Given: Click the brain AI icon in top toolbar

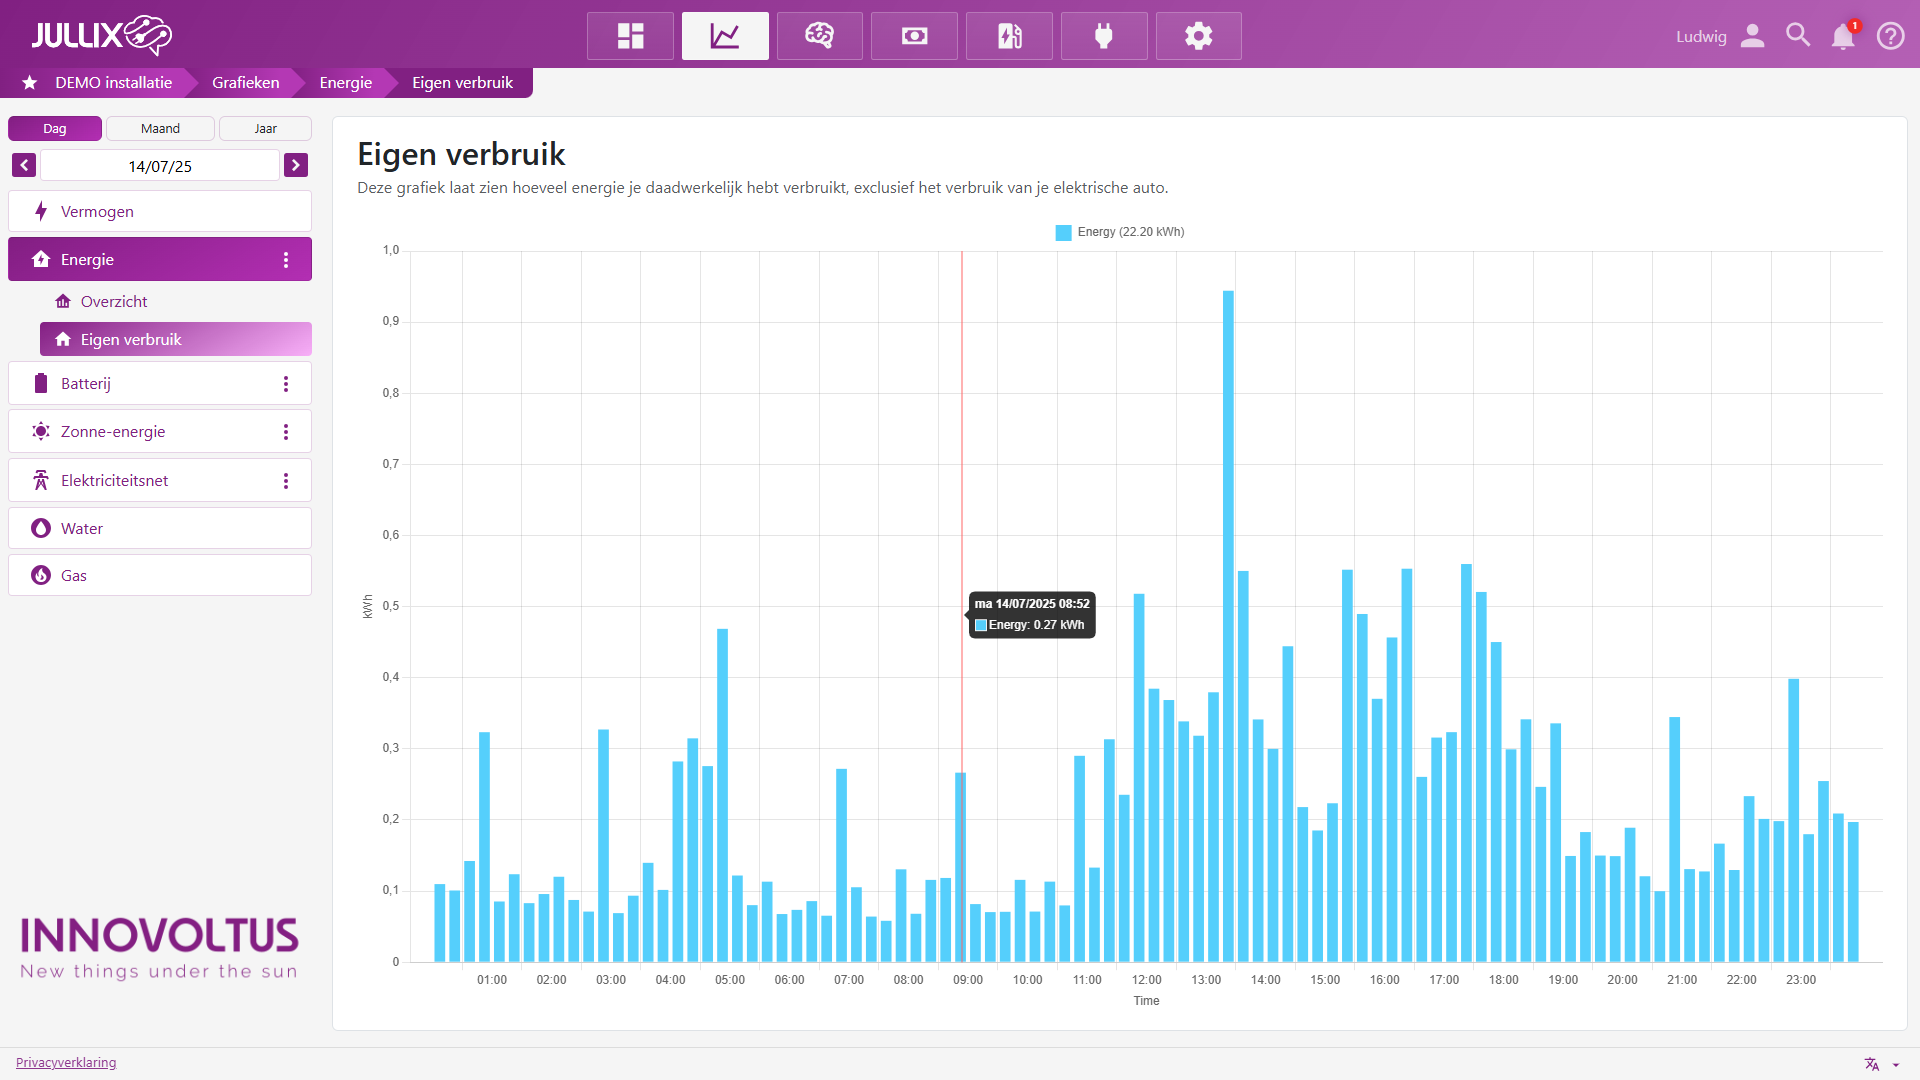Looking at the screenshot, I should pyautogui.click(x=819, y=36).
